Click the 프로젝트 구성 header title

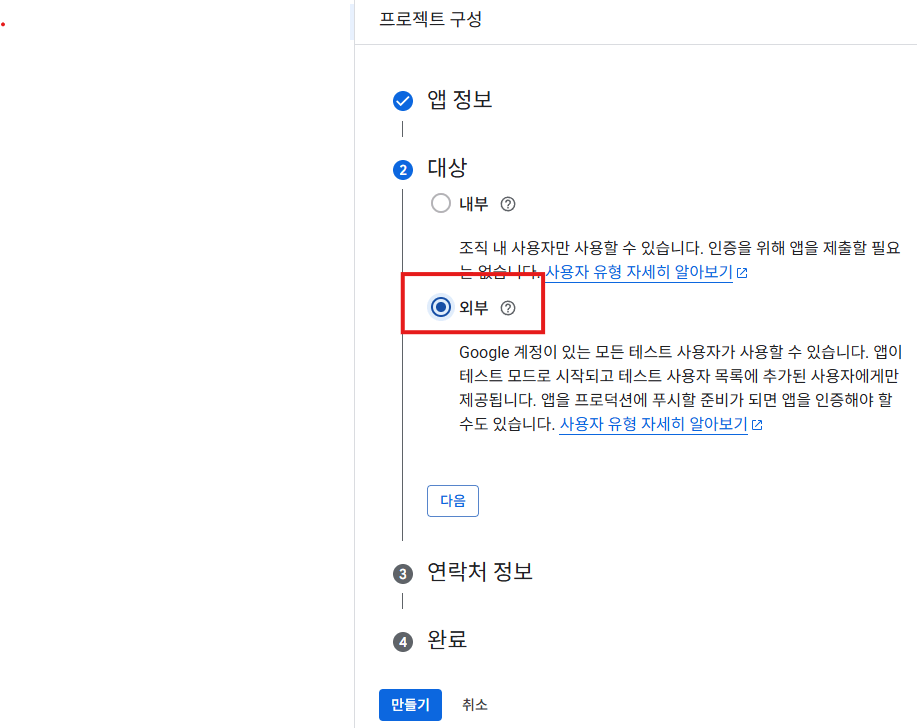430,19
